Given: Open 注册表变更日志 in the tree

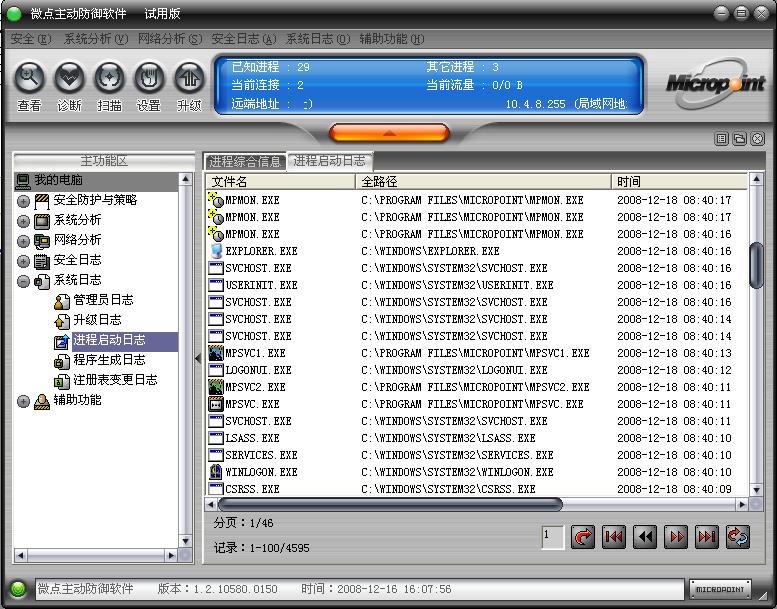Looking at the screenshot, I should point(115,380).
